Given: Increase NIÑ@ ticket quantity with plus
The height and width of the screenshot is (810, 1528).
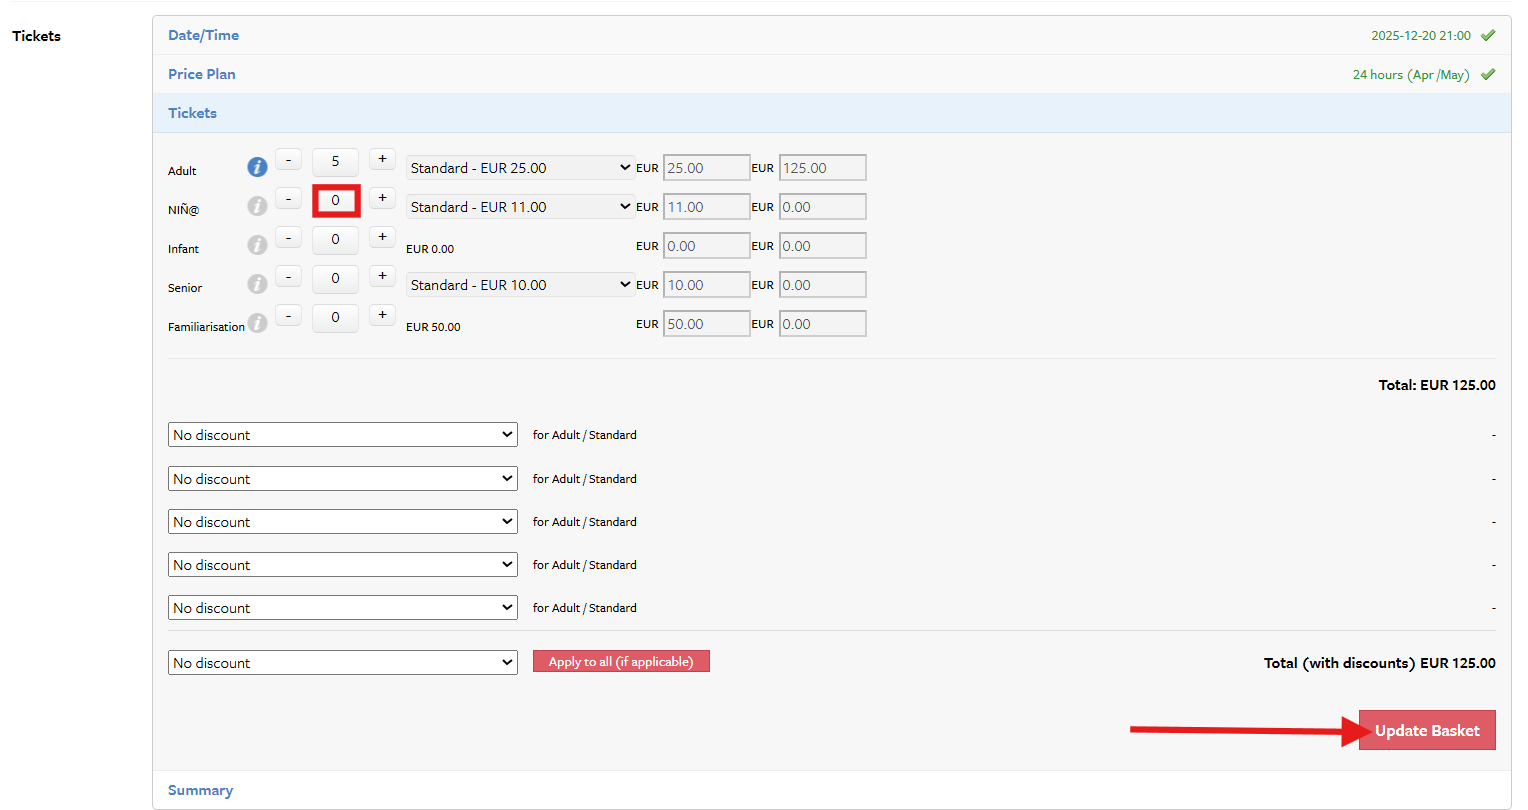Looking at the screenshot, I should pos(382,198).
